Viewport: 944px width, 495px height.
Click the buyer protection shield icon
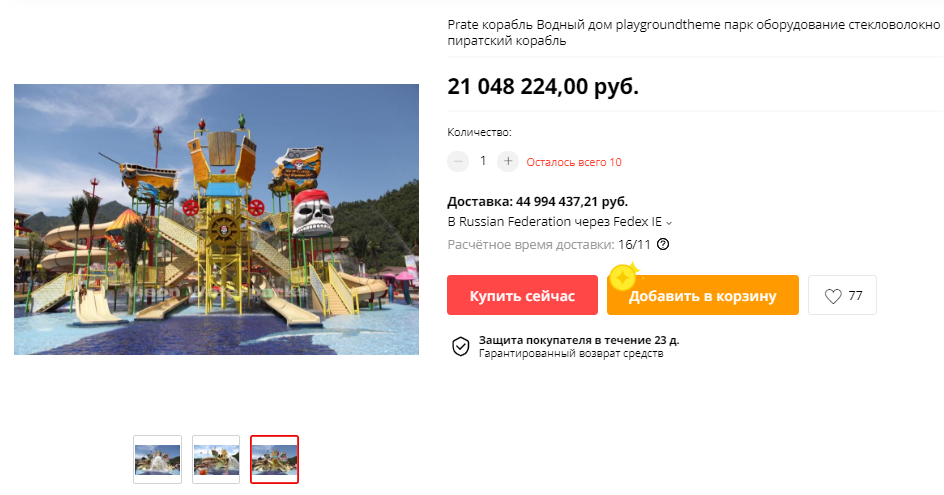pos(461,346)
